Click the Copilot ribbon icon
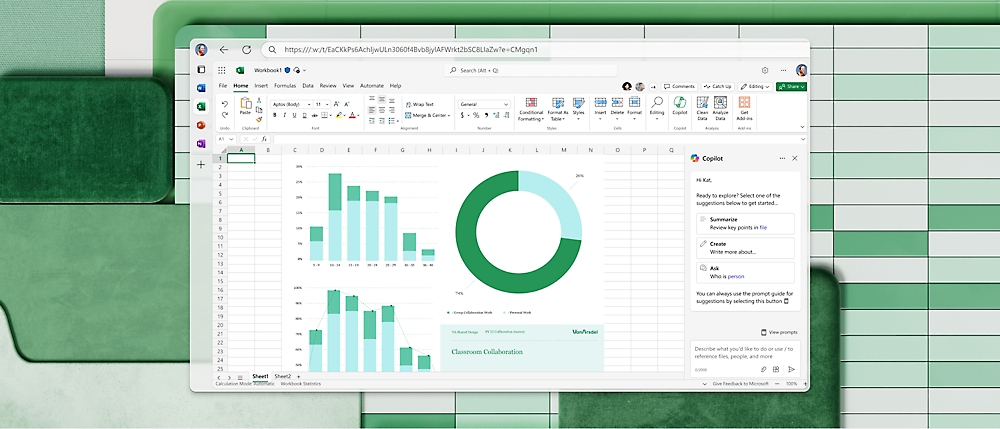This screenshot has height=429, width=1000. point(679,103)
